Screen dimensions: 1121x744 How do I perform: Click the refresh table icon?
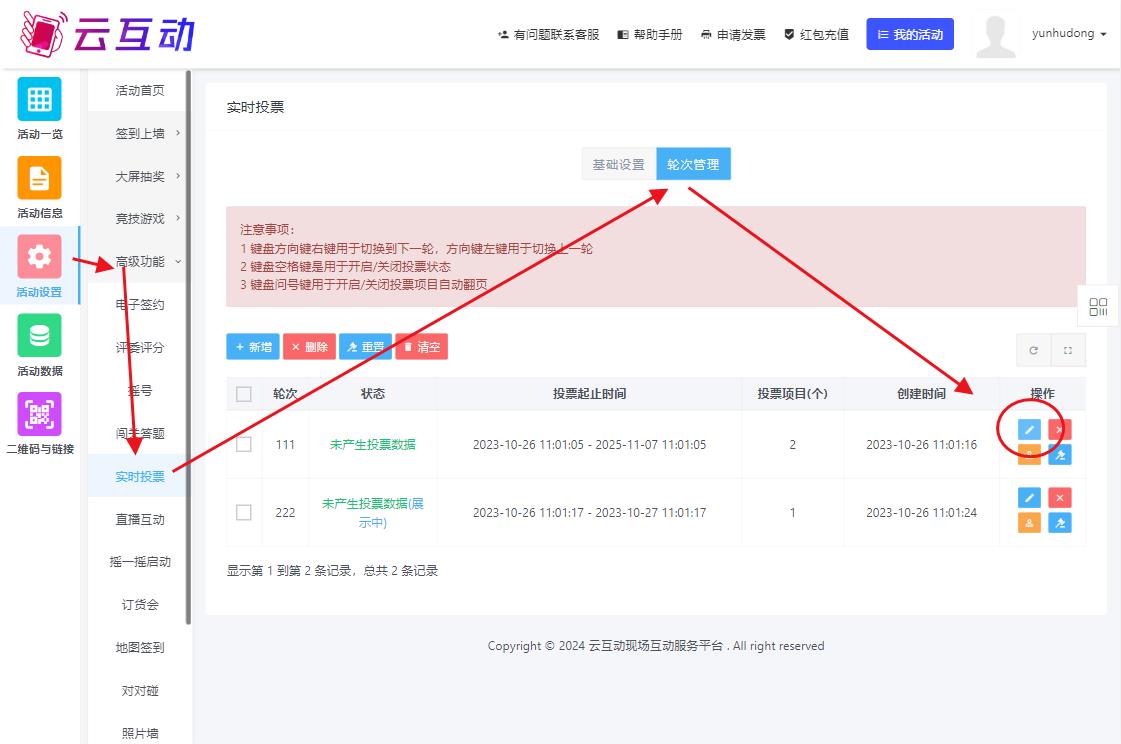point(1033,351)
